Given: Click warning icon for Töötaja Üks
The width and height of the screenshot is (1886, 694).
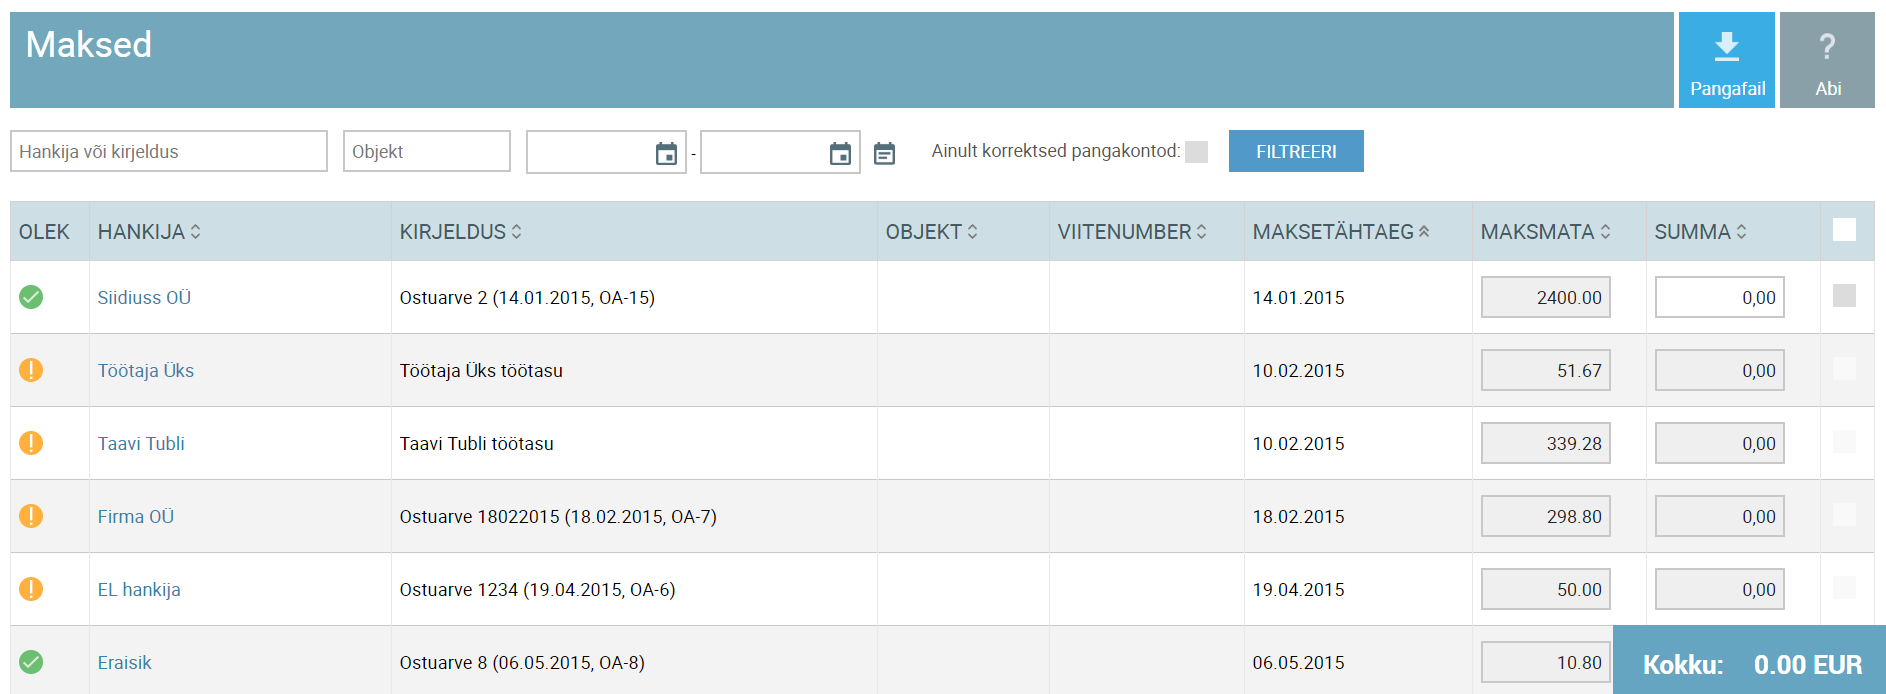Looking at the screenshot, I should (31, 370).
